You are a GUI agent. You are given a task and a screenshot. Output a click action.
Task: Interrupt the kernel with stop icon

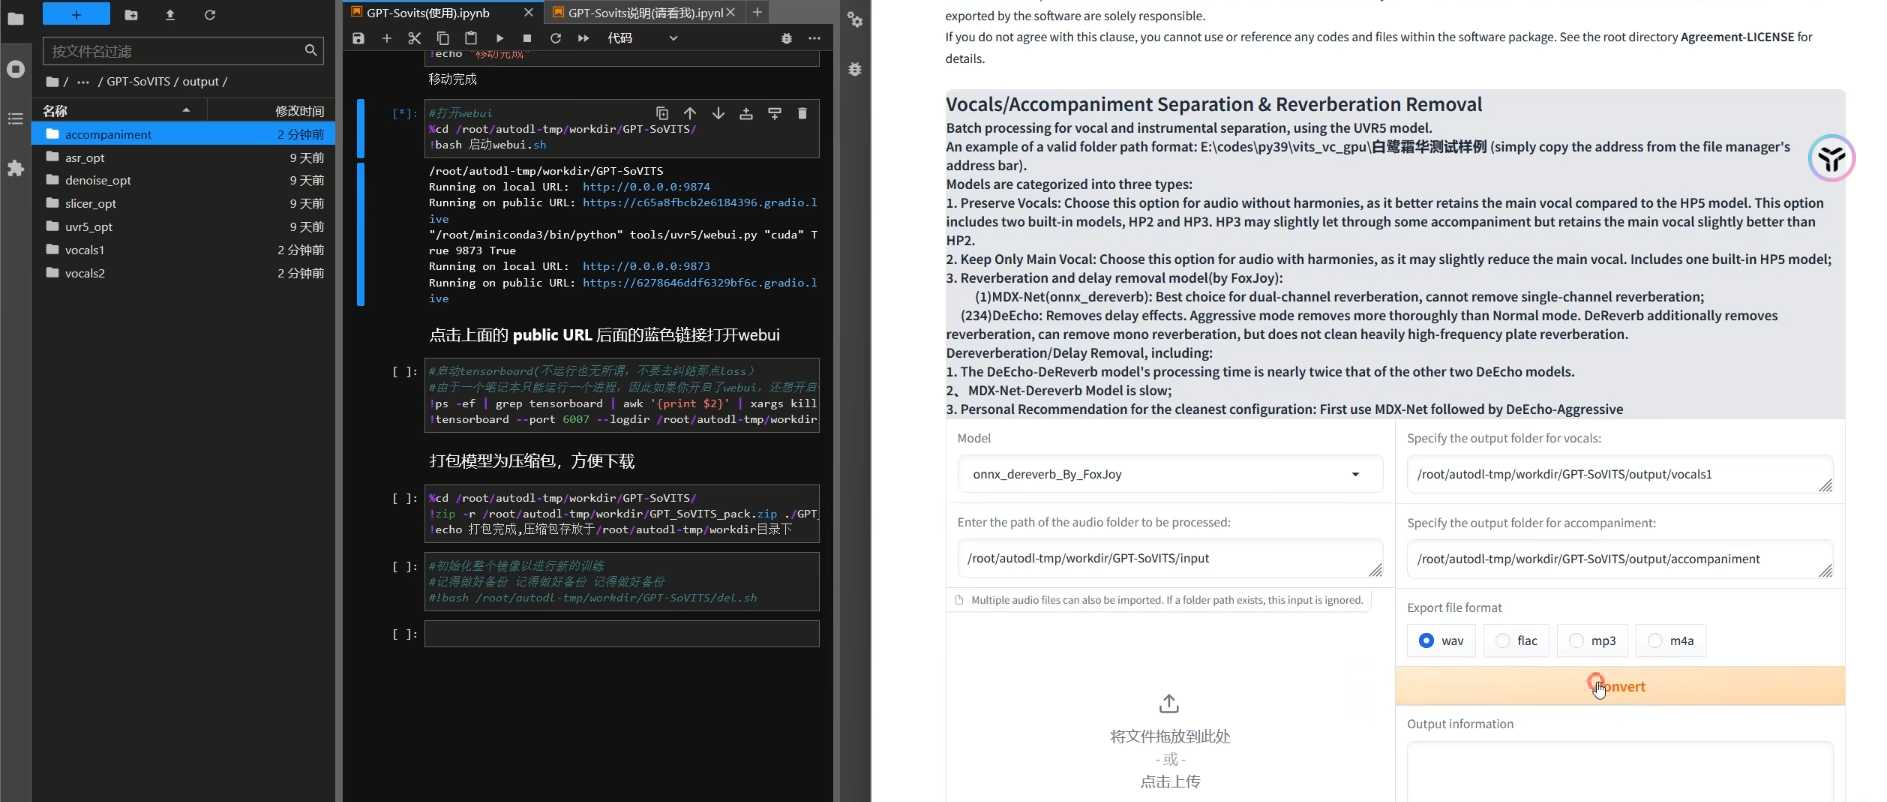point(527,38)
